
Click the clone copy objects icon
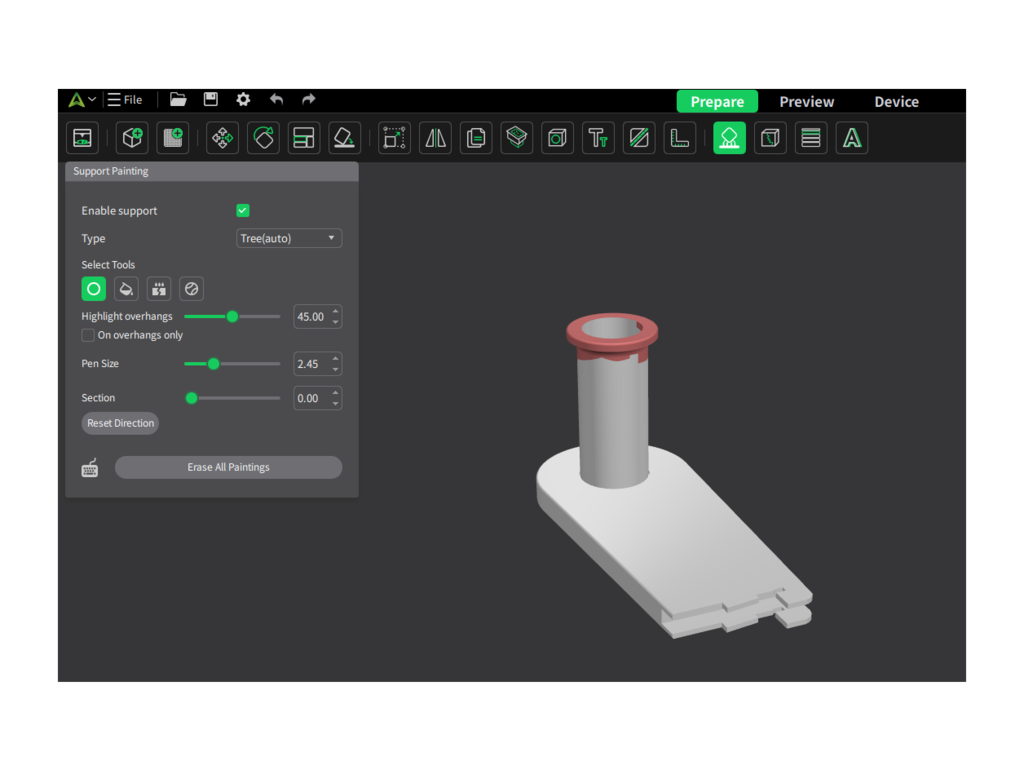pos(476,138)
